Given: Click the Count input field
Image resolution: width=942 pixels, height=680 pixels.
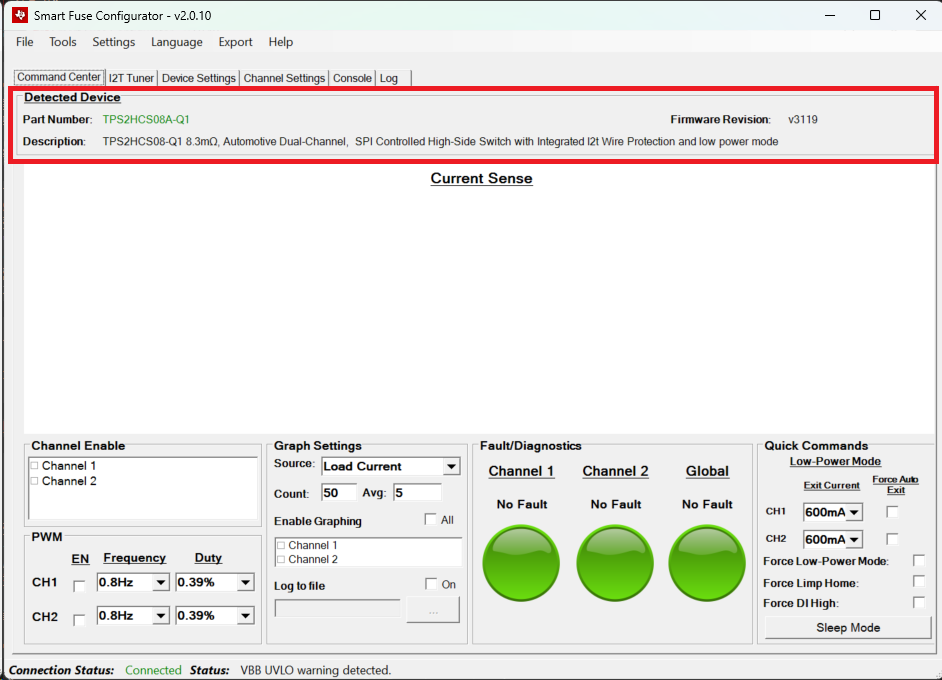Looking at the screenshot, I should point(338,493).
